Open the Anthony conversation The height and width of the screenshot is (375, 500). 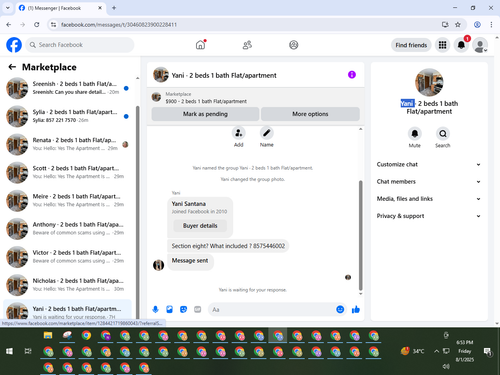click(x=68, y=229)
